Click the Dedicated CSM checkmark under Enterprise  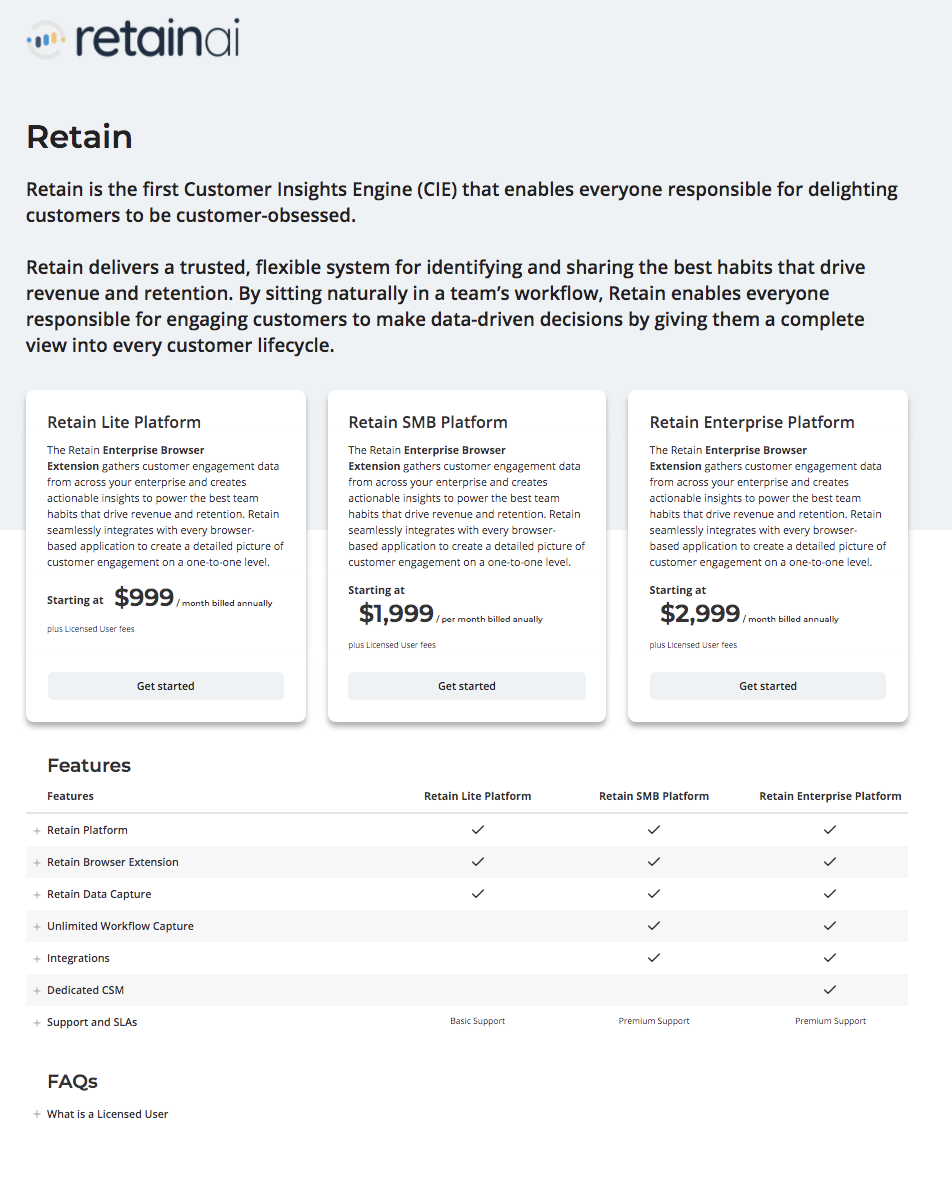830,990
